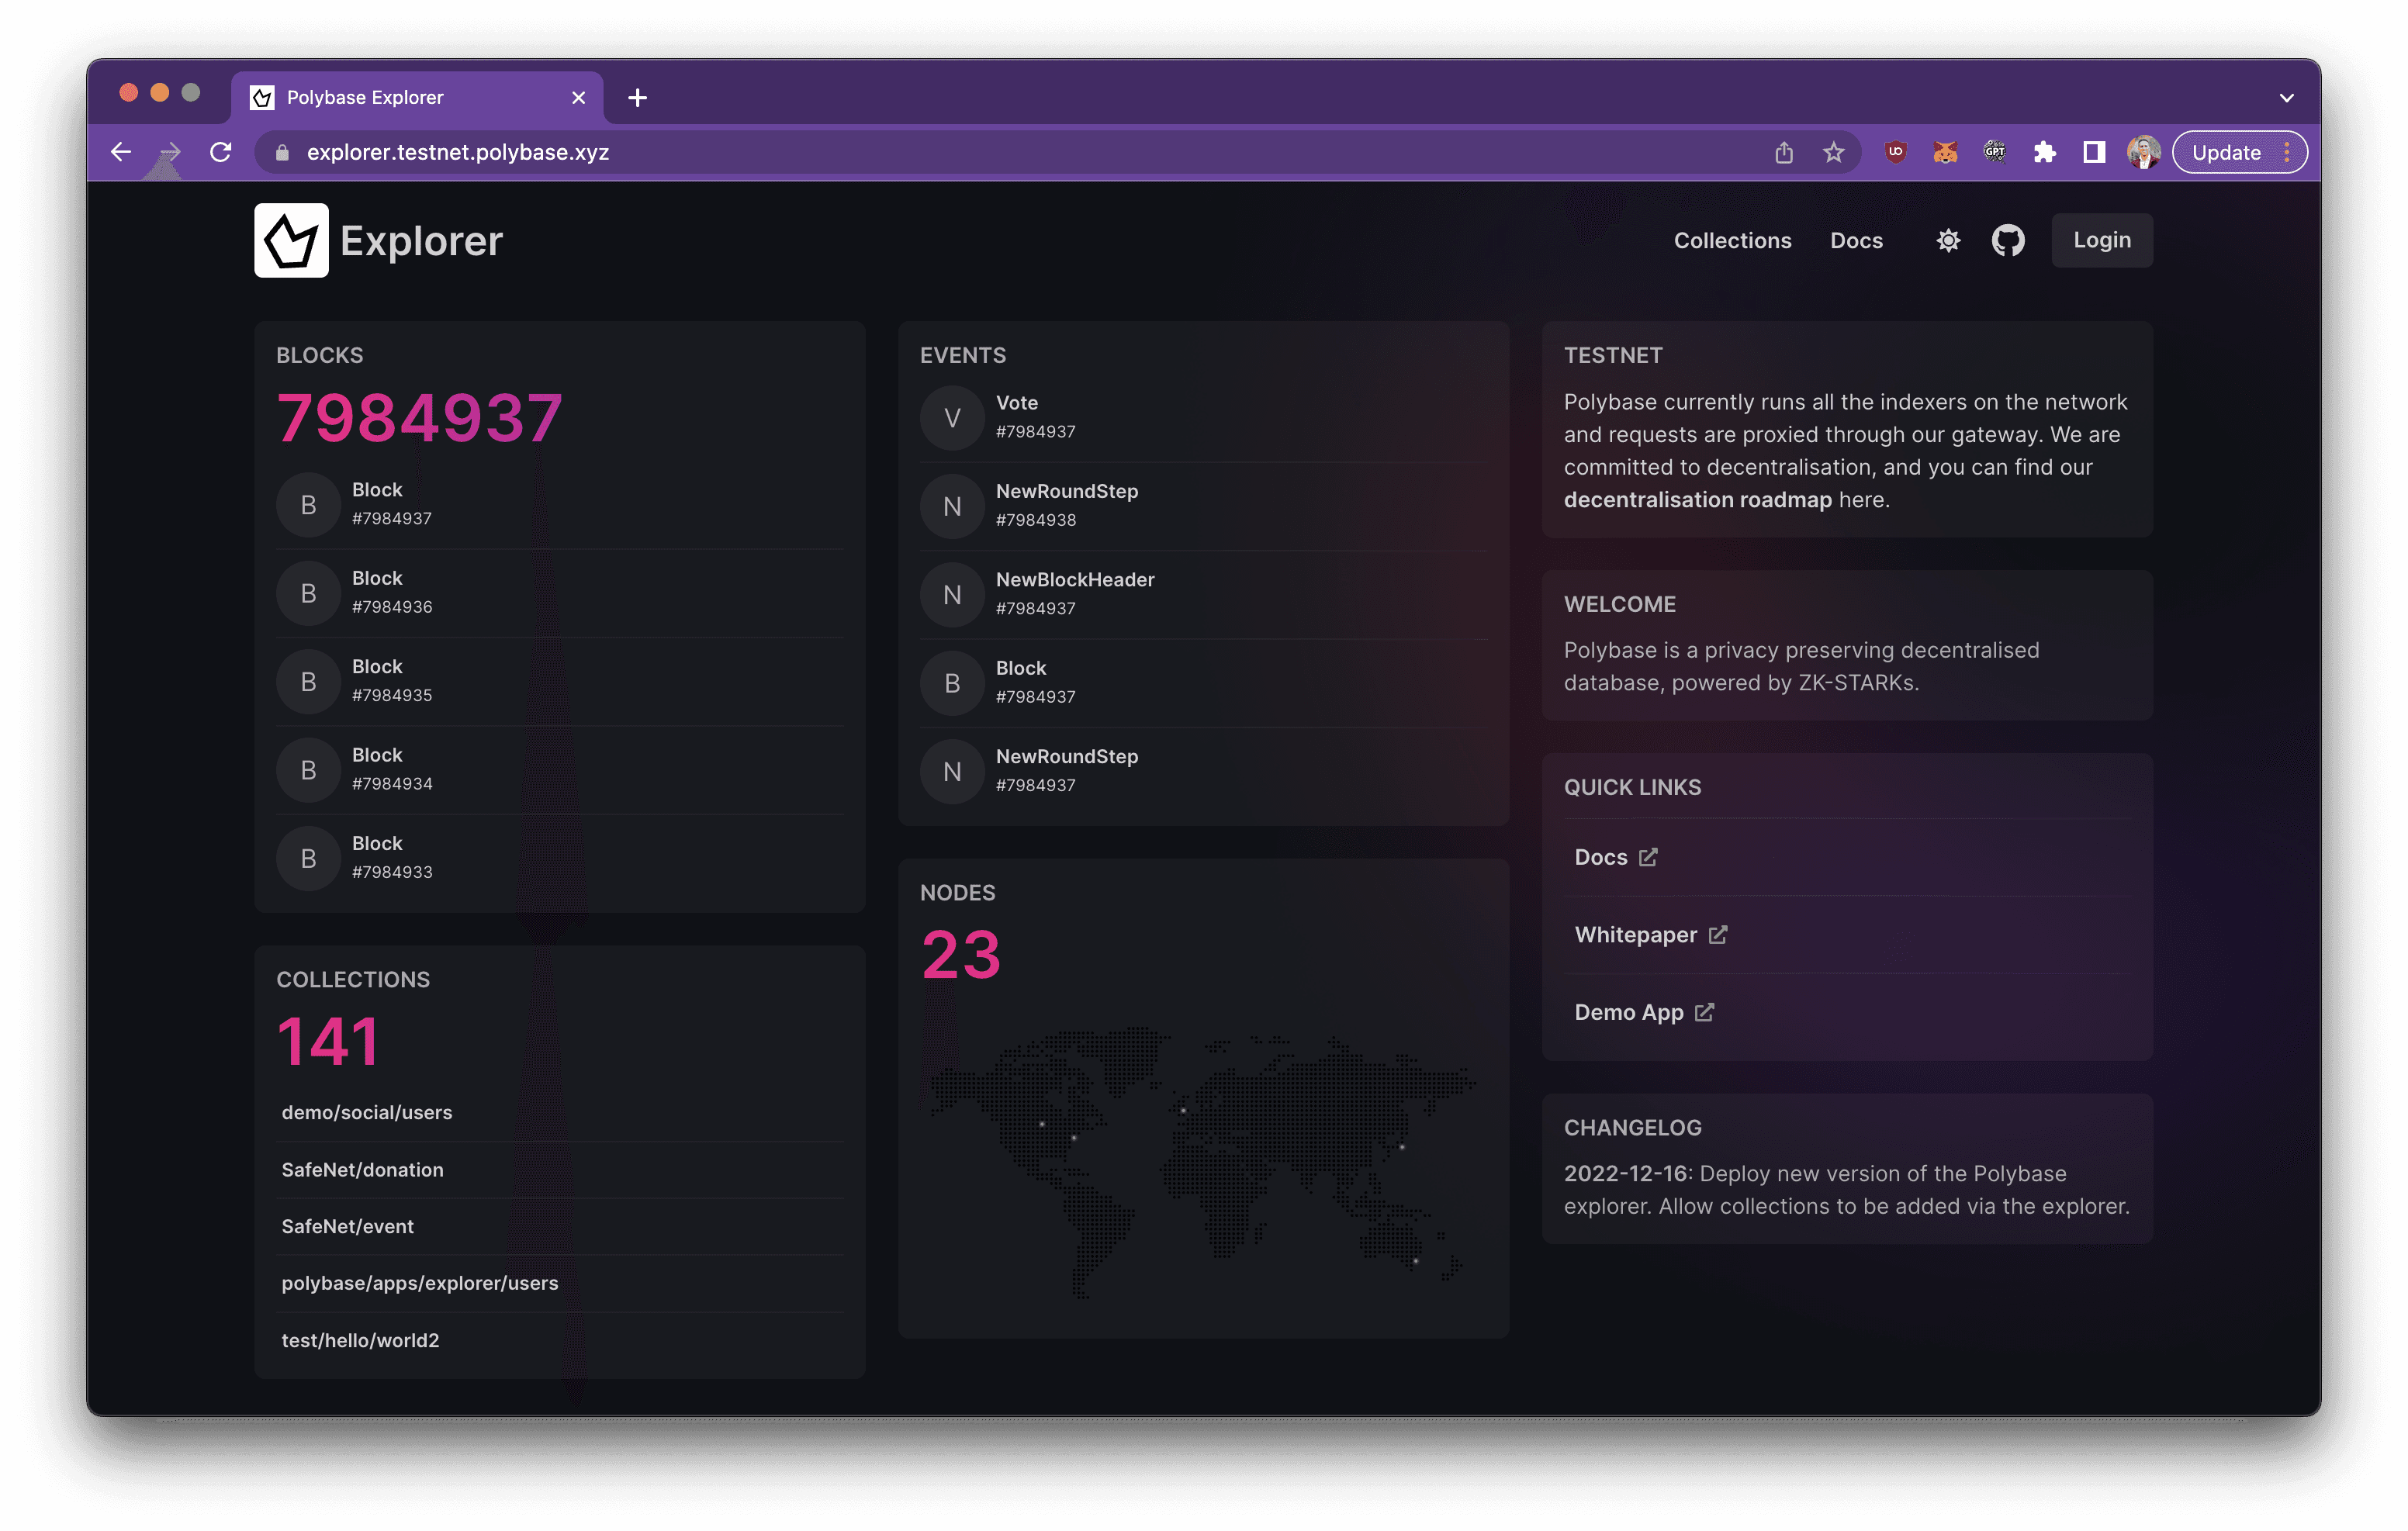Viewport: 2408px width, 1531px height.
Task: Expand the tab search chevron
Action: point(2286,98)
